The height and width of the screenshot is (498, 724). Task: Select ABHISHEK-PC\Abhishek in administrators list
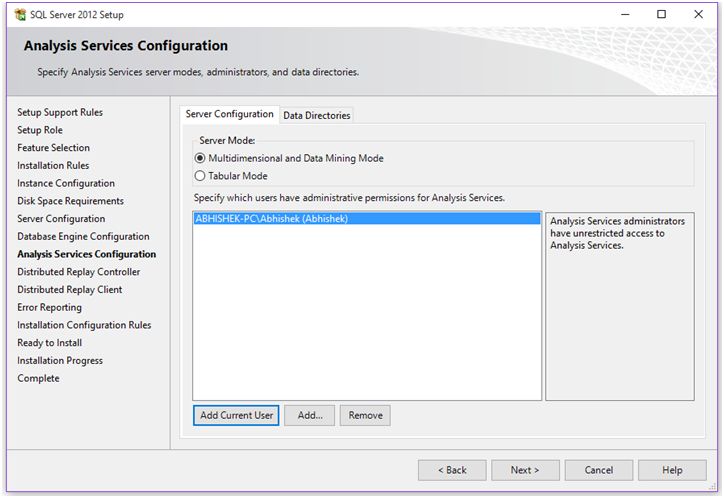(367, 219)
